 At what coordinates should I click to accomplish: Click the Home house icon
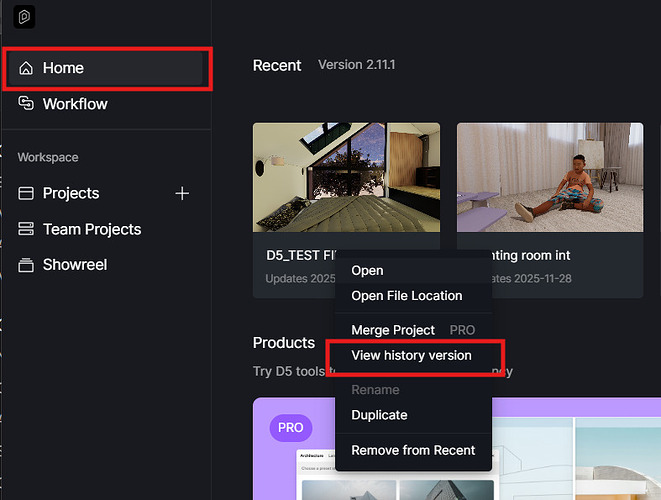click(x=27, y=68)
